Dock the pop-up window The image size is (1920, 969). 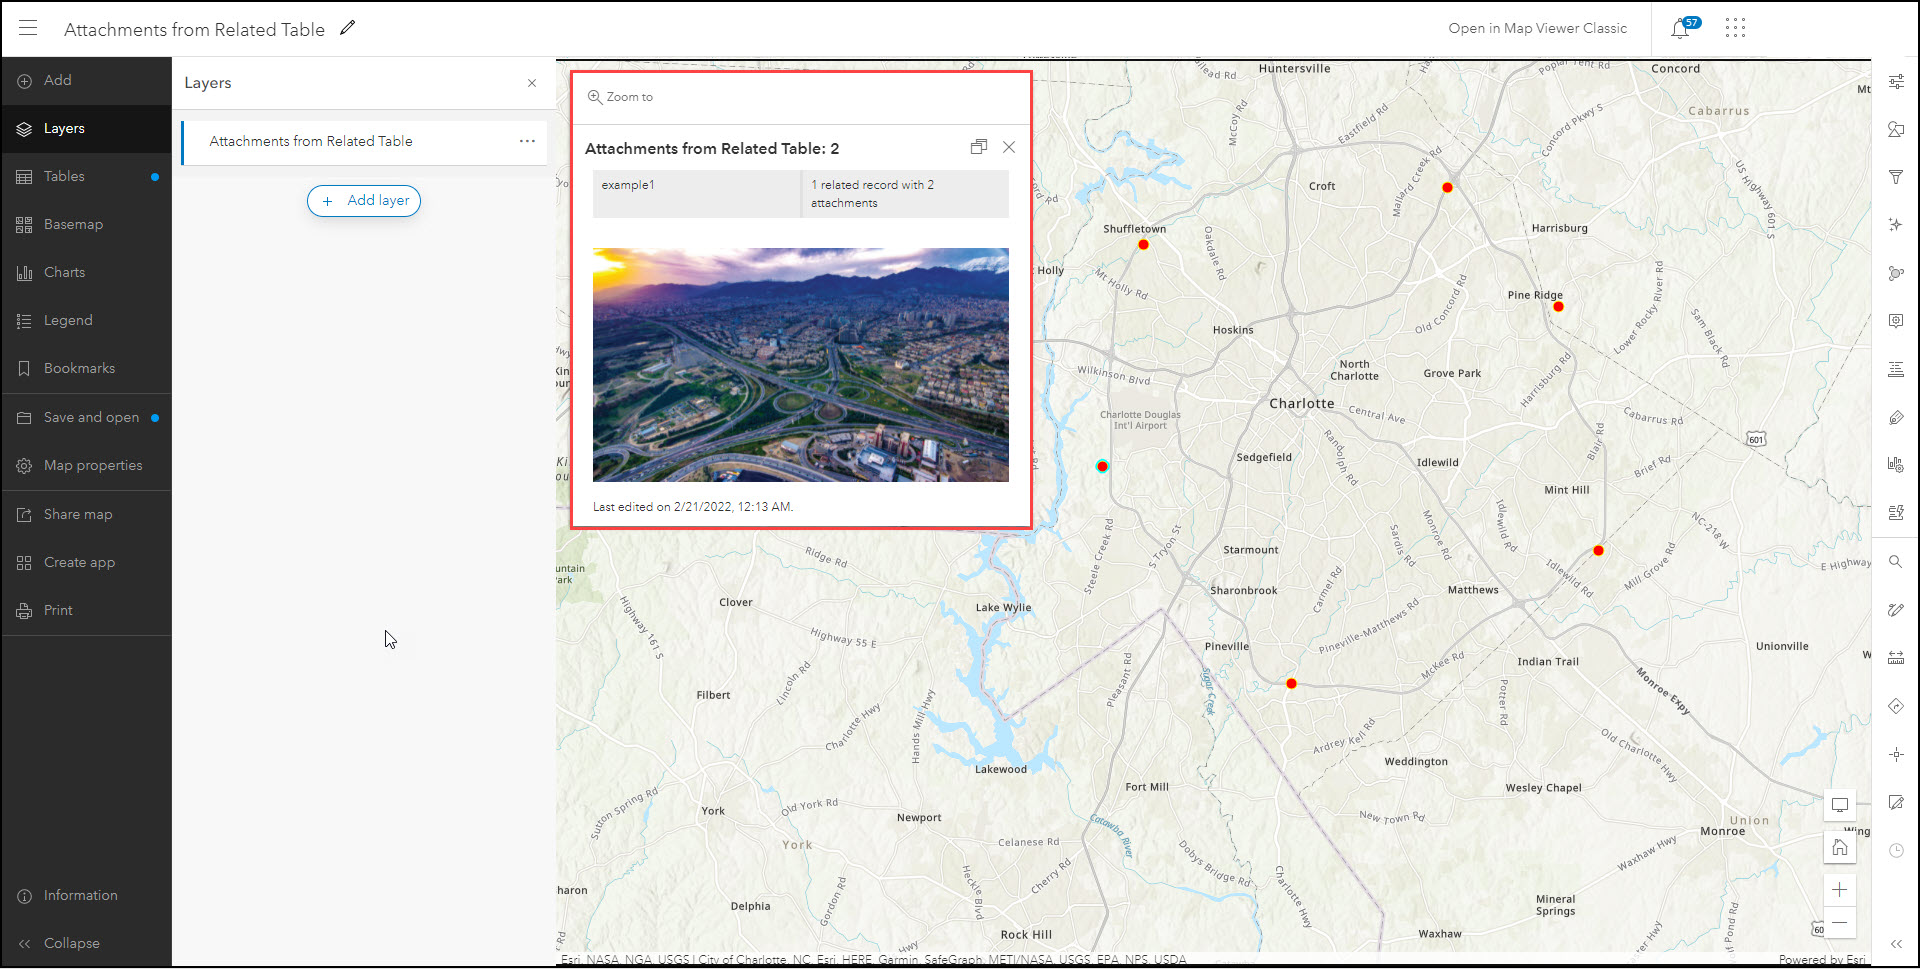click(x=978, y=148)
